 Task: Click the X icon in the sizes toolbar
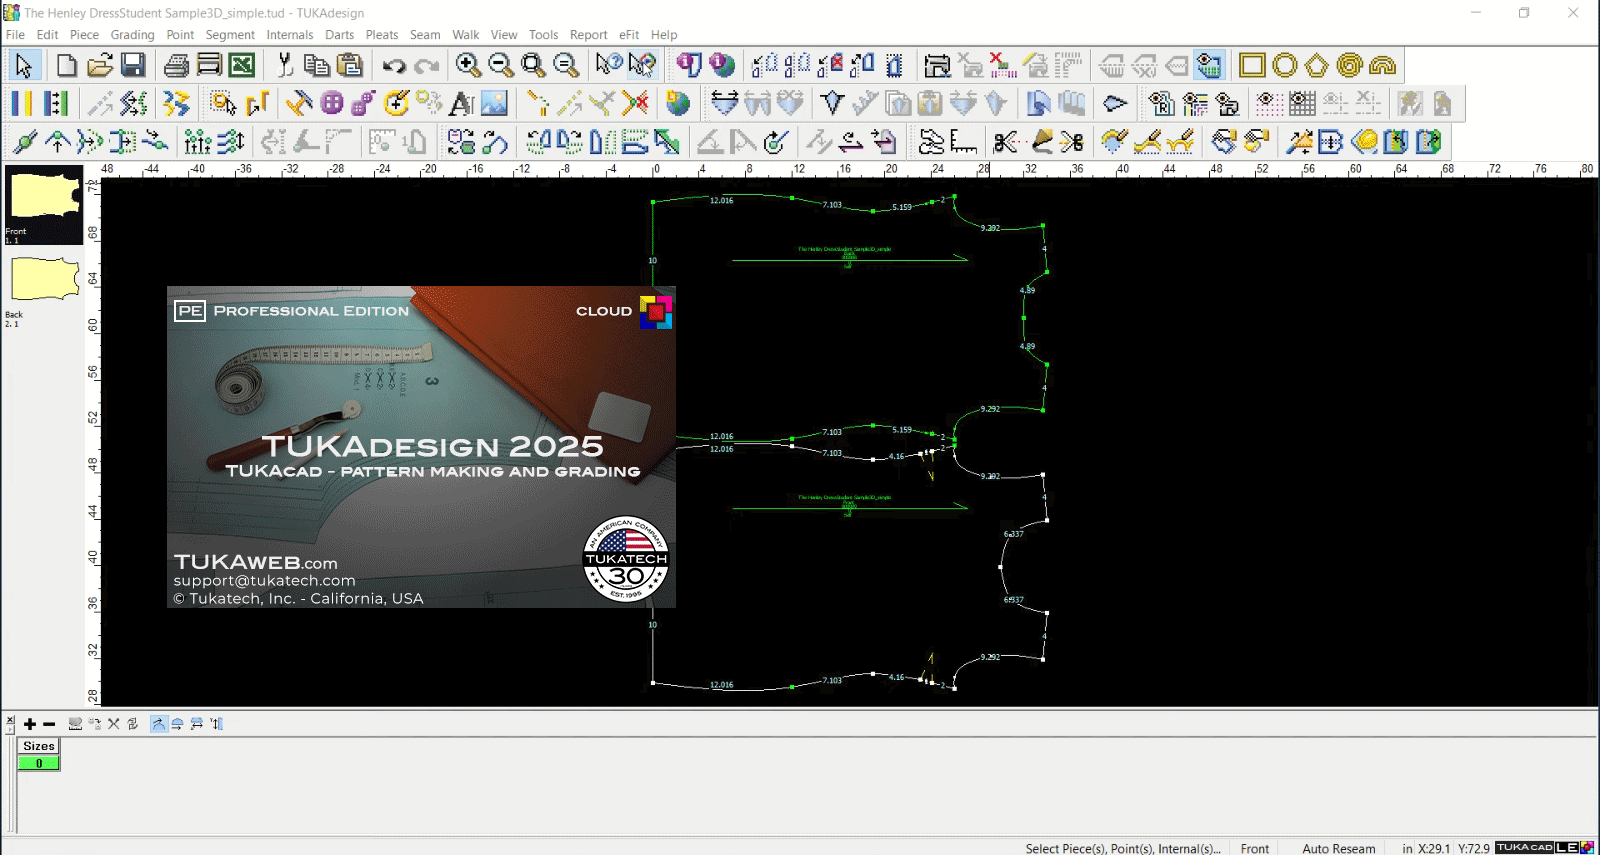(x=113, y=724)
